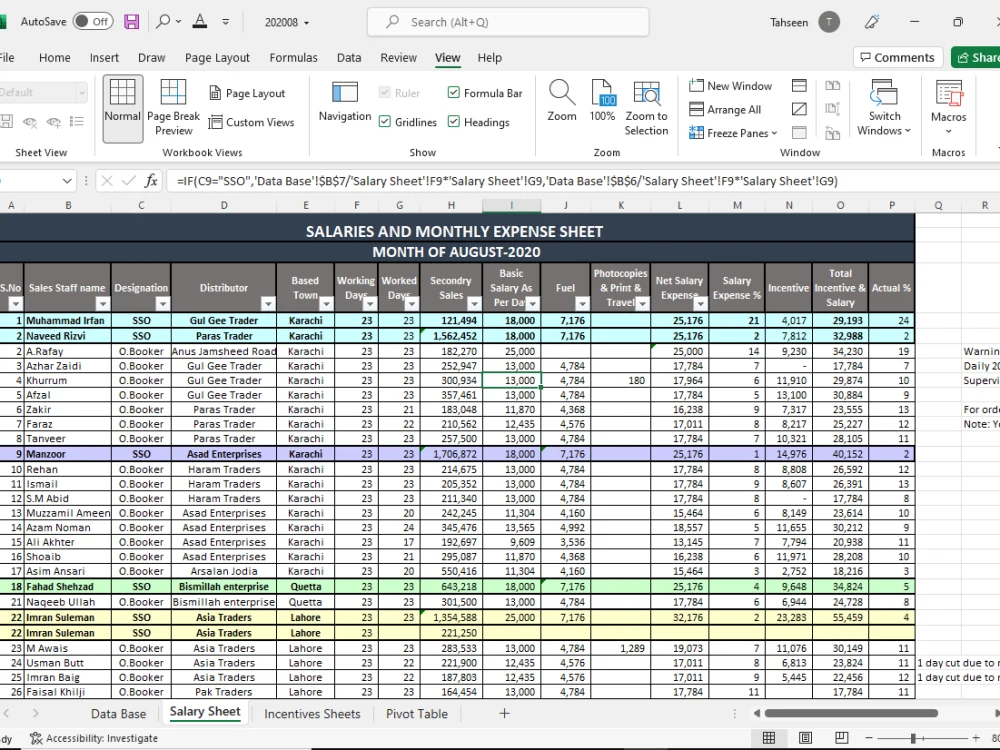Switch to Data Base sheet tab

[119, 714]
